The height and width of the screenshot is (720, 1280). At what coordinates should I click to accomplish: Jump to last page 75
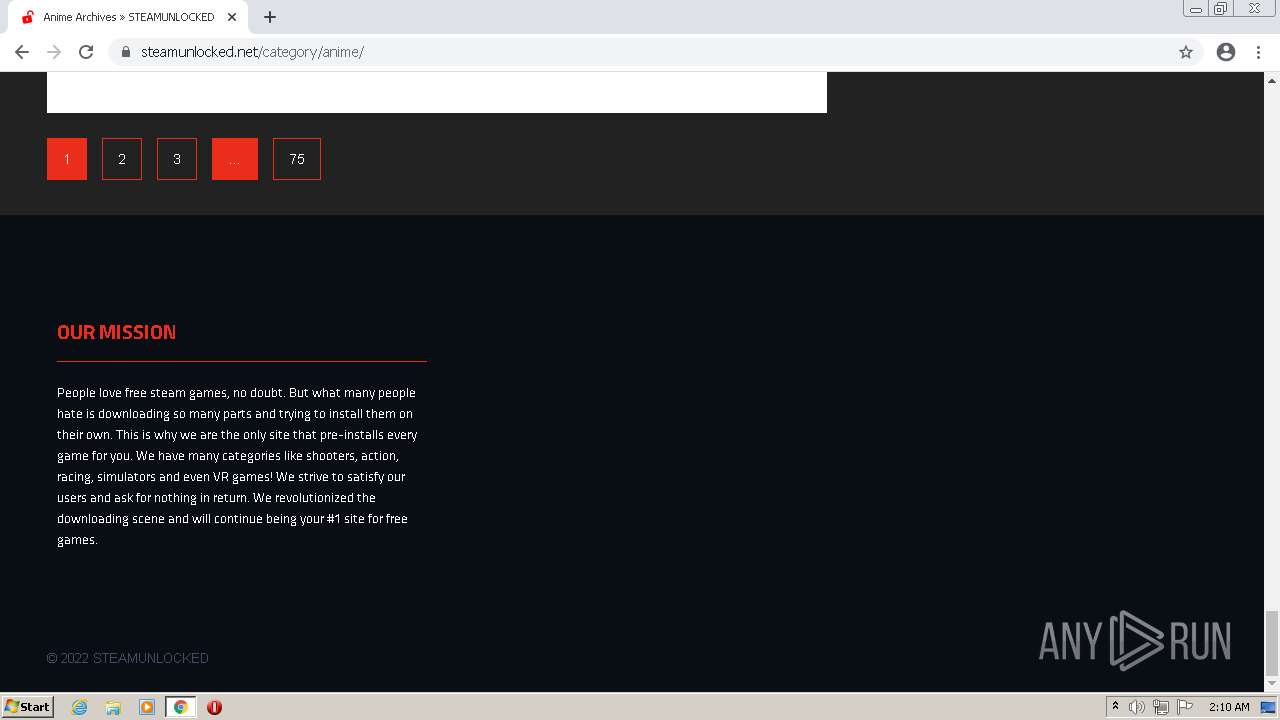[297, 159]
